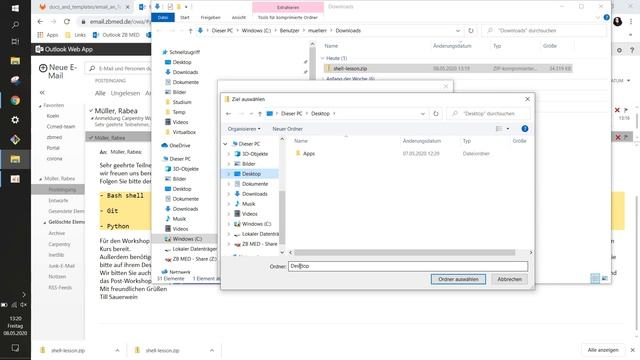Open view options dropdown arrow in dialog
640x360 pixels.
[x=508, y=129]
